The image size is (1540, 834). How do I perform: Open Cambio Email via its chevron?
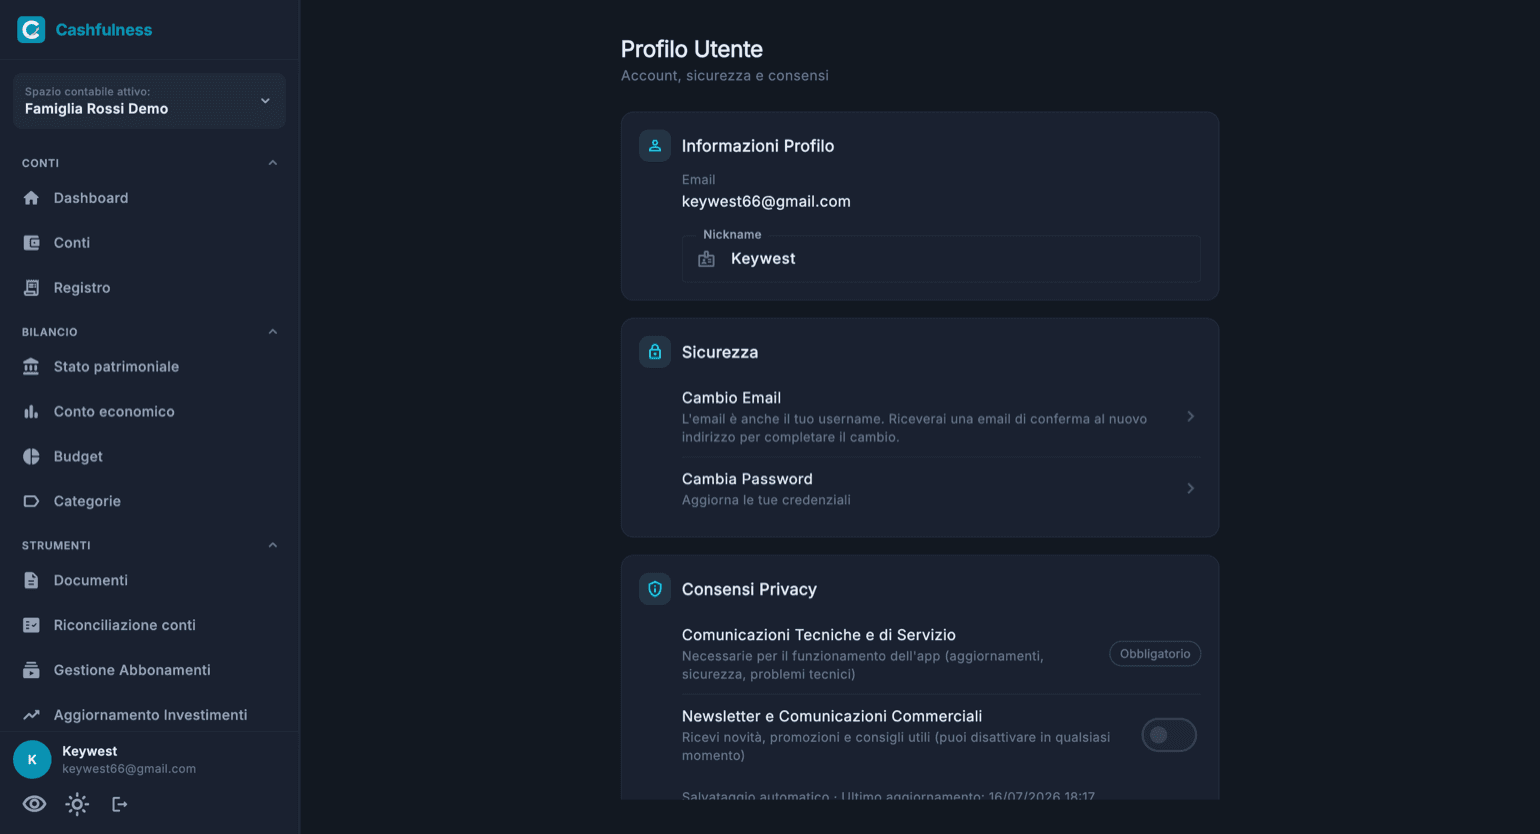point(1190,417)
